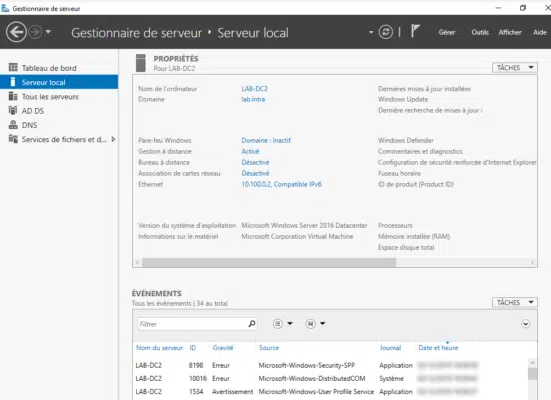
Task: Click the Domaine : Inactif firewall link
Action: click(266, 140)
